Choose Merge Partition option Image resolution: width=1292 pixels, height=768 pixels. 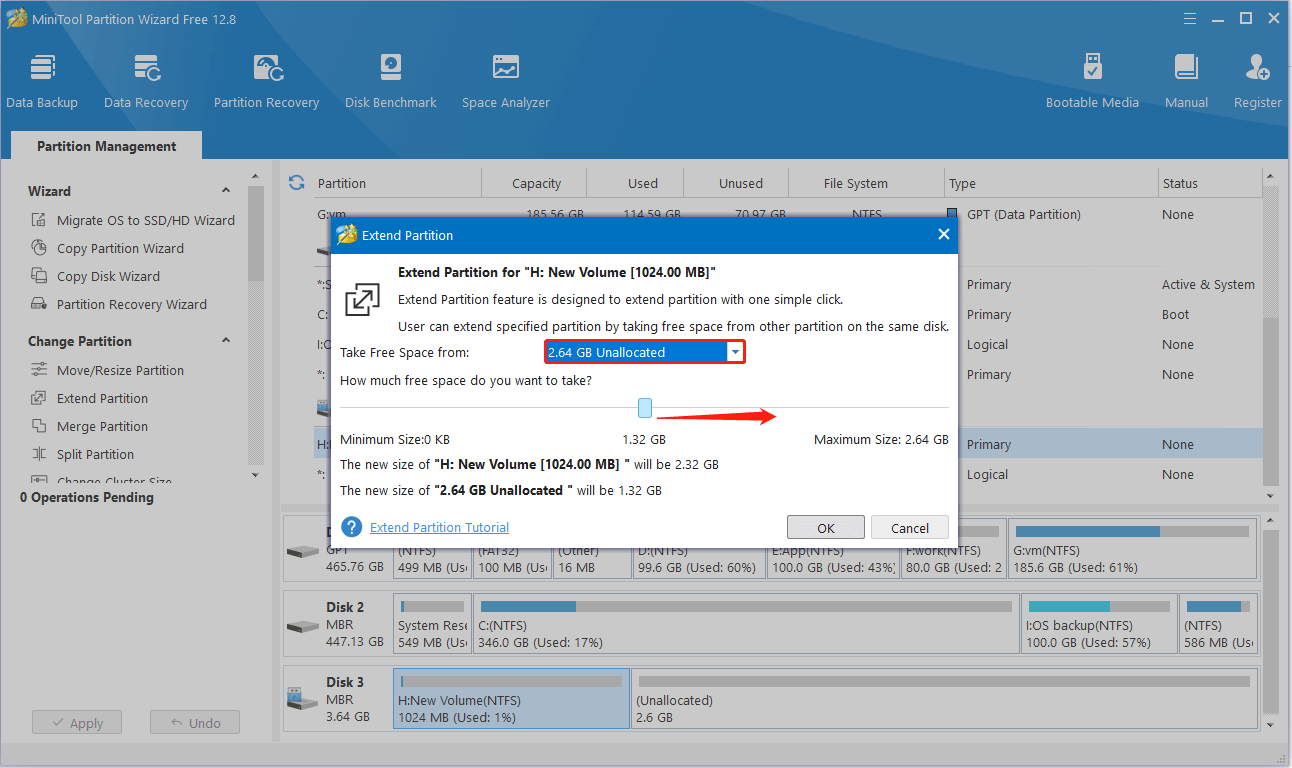click(x=102, y=426)
